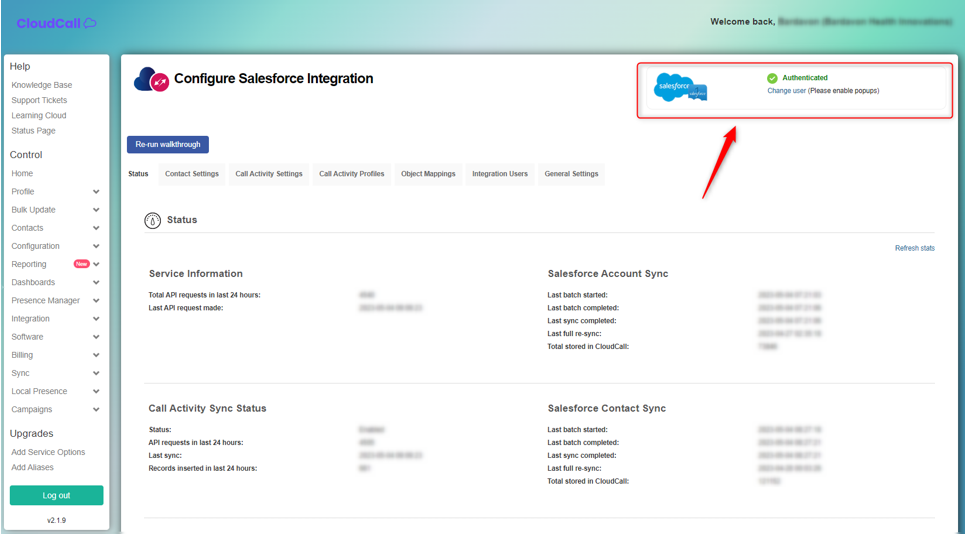Screen dimensions: 965x534
Task: Select Reporting in the sidebar
Action: pyautogui.click(x=29, y=265)
